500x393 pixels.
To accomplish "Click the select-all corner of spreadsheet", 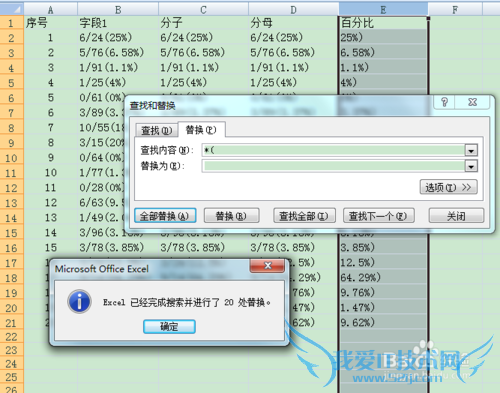I will click(12, 9).
